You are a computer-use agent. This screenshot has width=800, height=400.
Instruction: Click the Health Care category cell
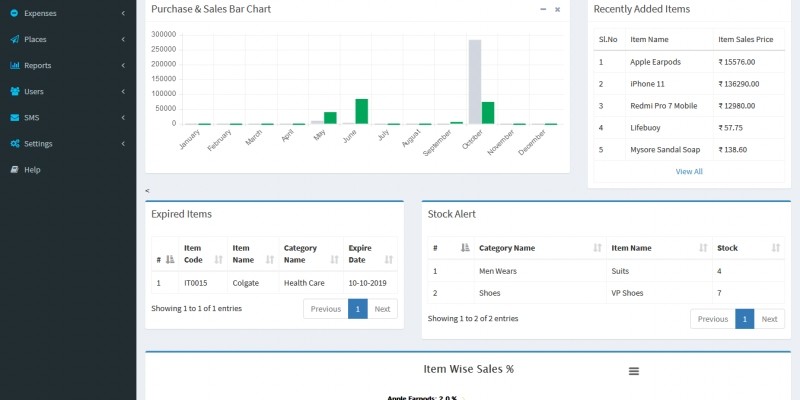pos(311,283)
